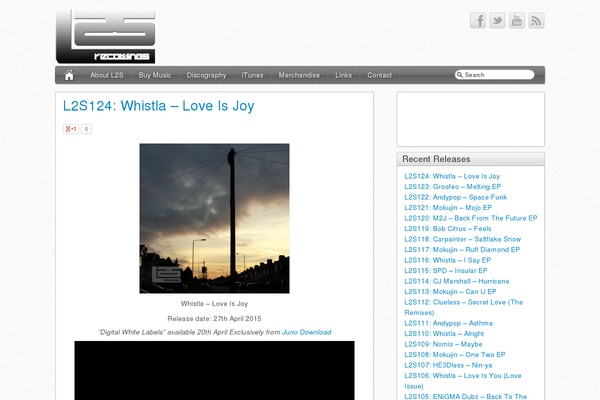Open L2S106: Whistla – Love Is You (Love Issue)
Viewport: 600px width, 400px height.
[x=463, y=381]
